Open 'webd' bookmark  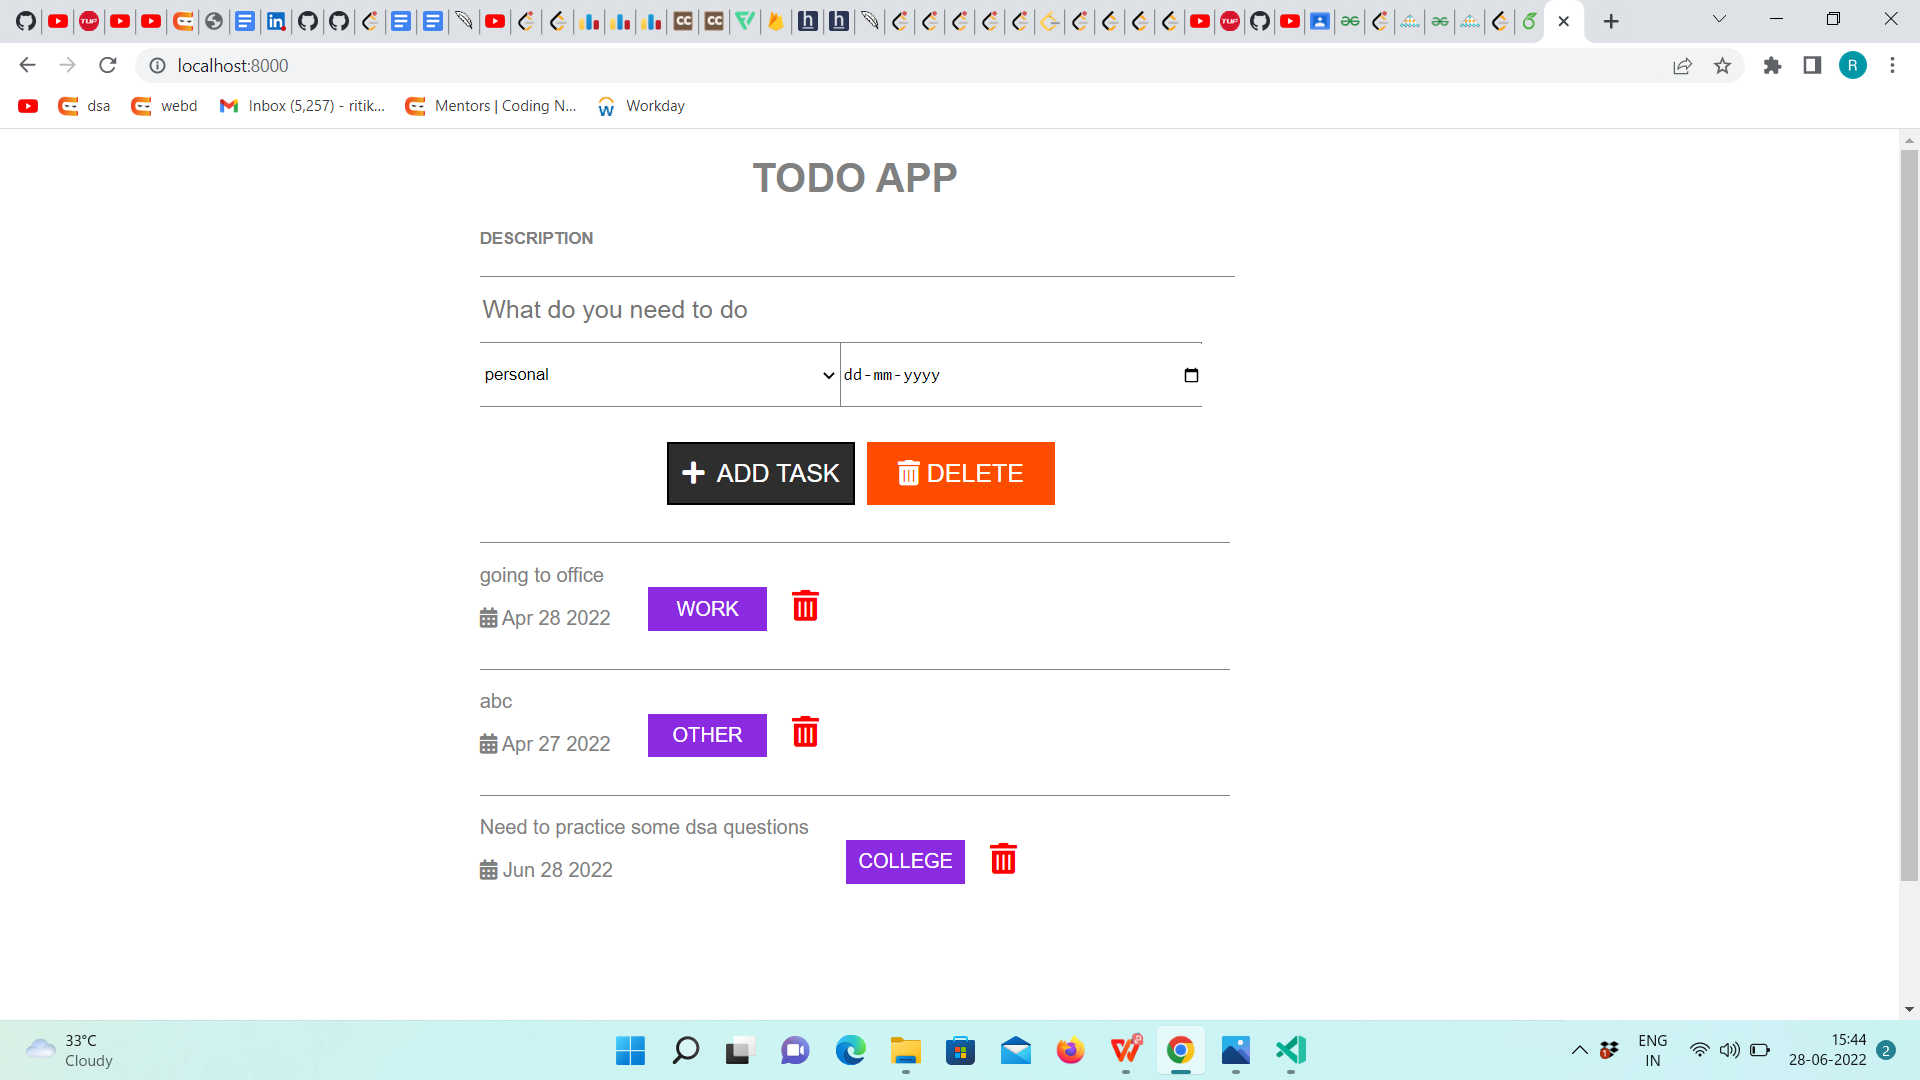[x=164, y=106]
